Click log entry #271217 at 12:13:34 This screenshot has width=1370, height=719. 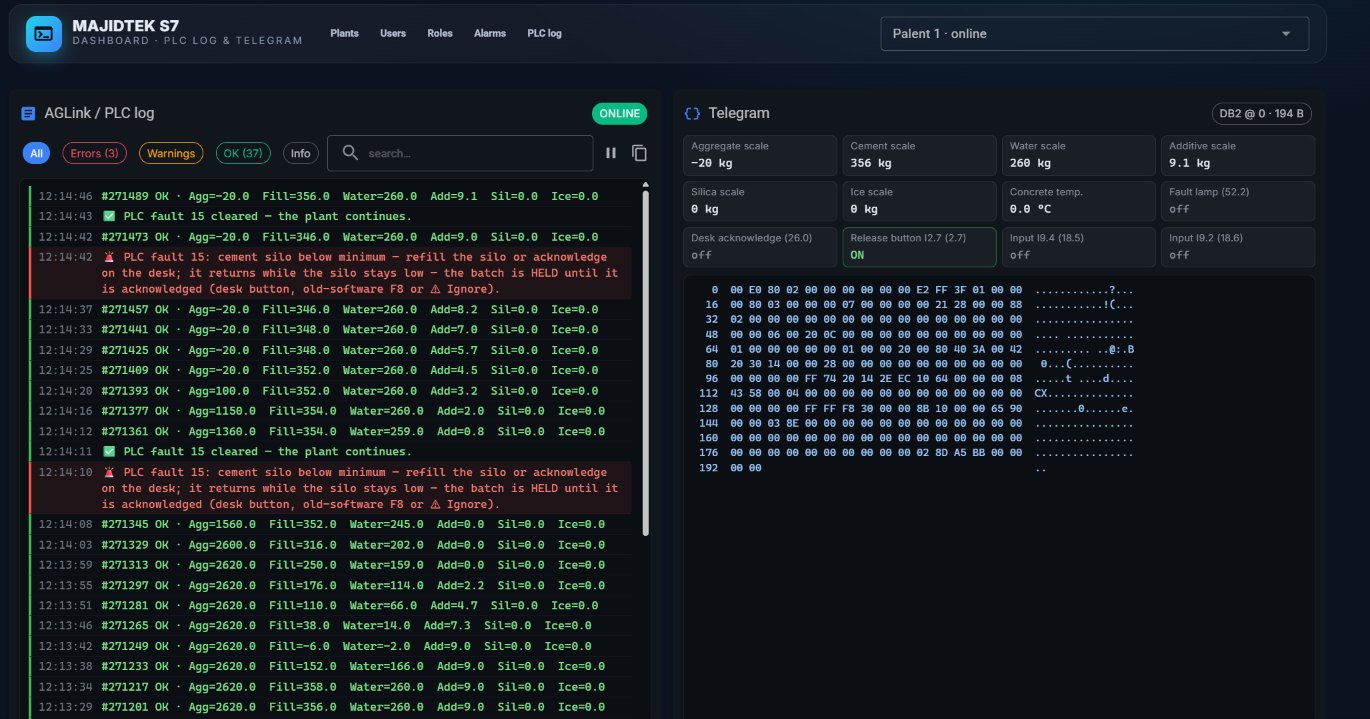point(330,687)
